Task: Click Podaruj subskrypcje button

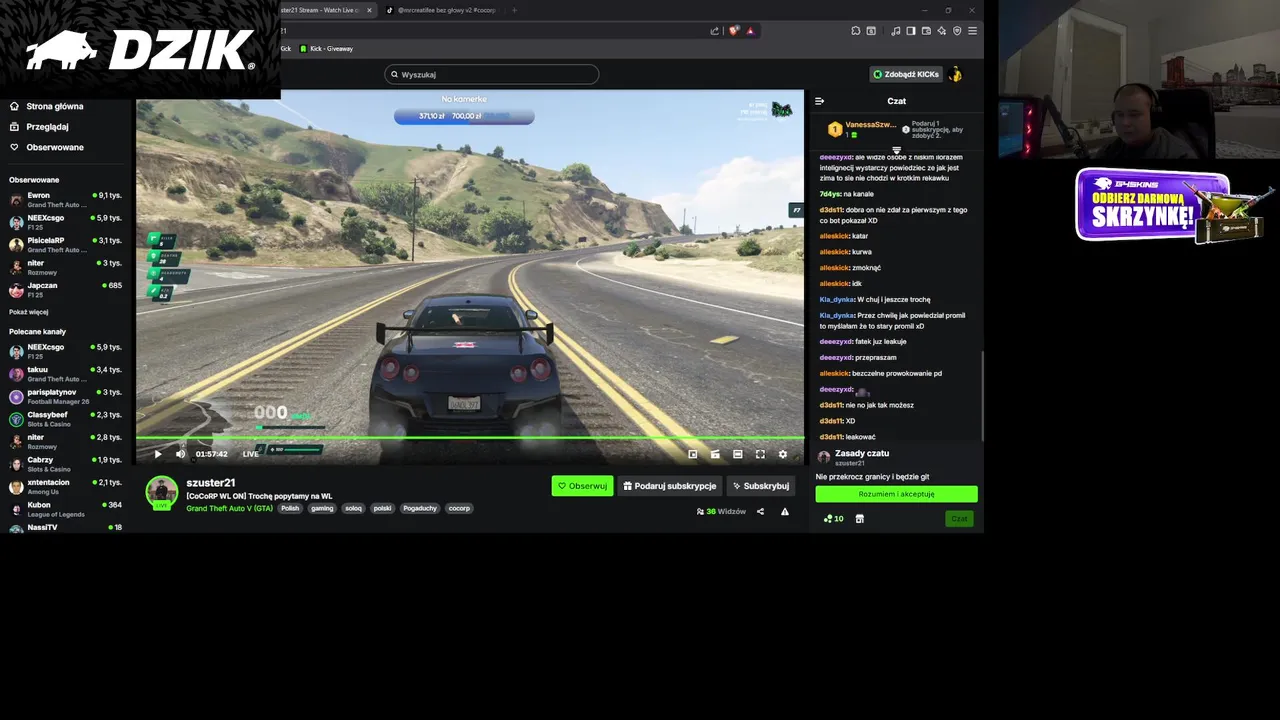Action: click(x=670, y=486)
